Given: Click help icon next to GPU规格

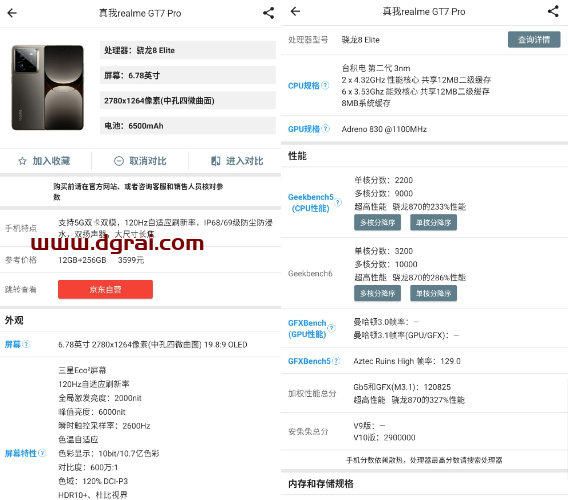Looking at the screenshot, I should coord(325,129).
